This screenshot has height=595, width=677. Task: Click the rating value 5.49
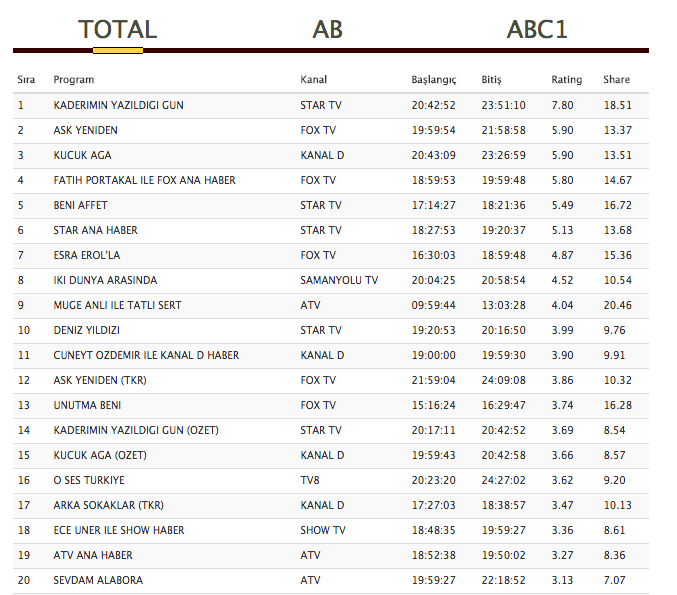562,205
